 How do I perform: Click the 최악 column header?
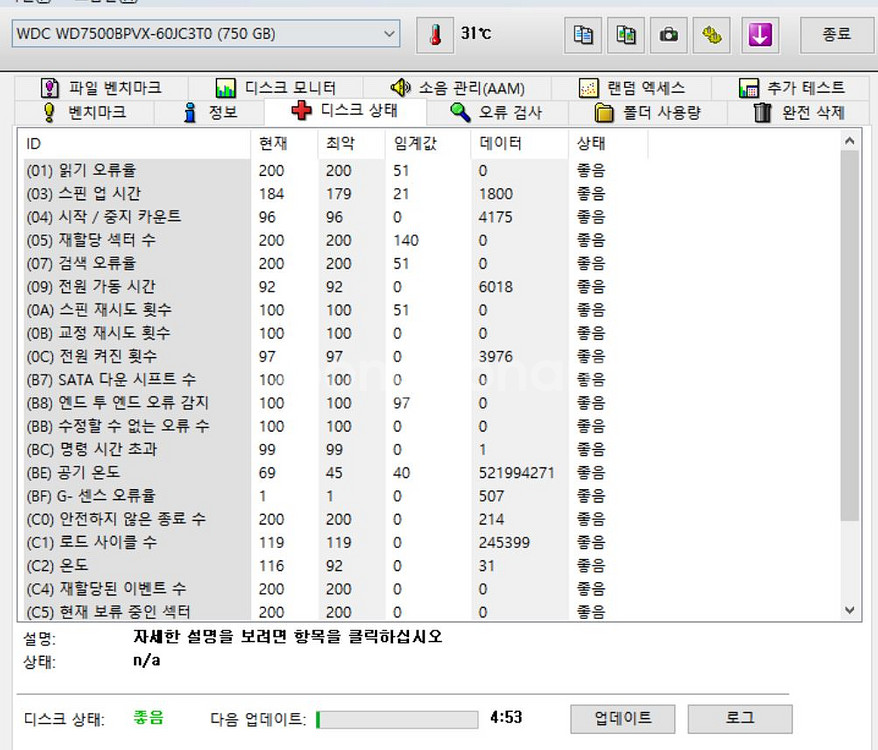tap(352, 144)
